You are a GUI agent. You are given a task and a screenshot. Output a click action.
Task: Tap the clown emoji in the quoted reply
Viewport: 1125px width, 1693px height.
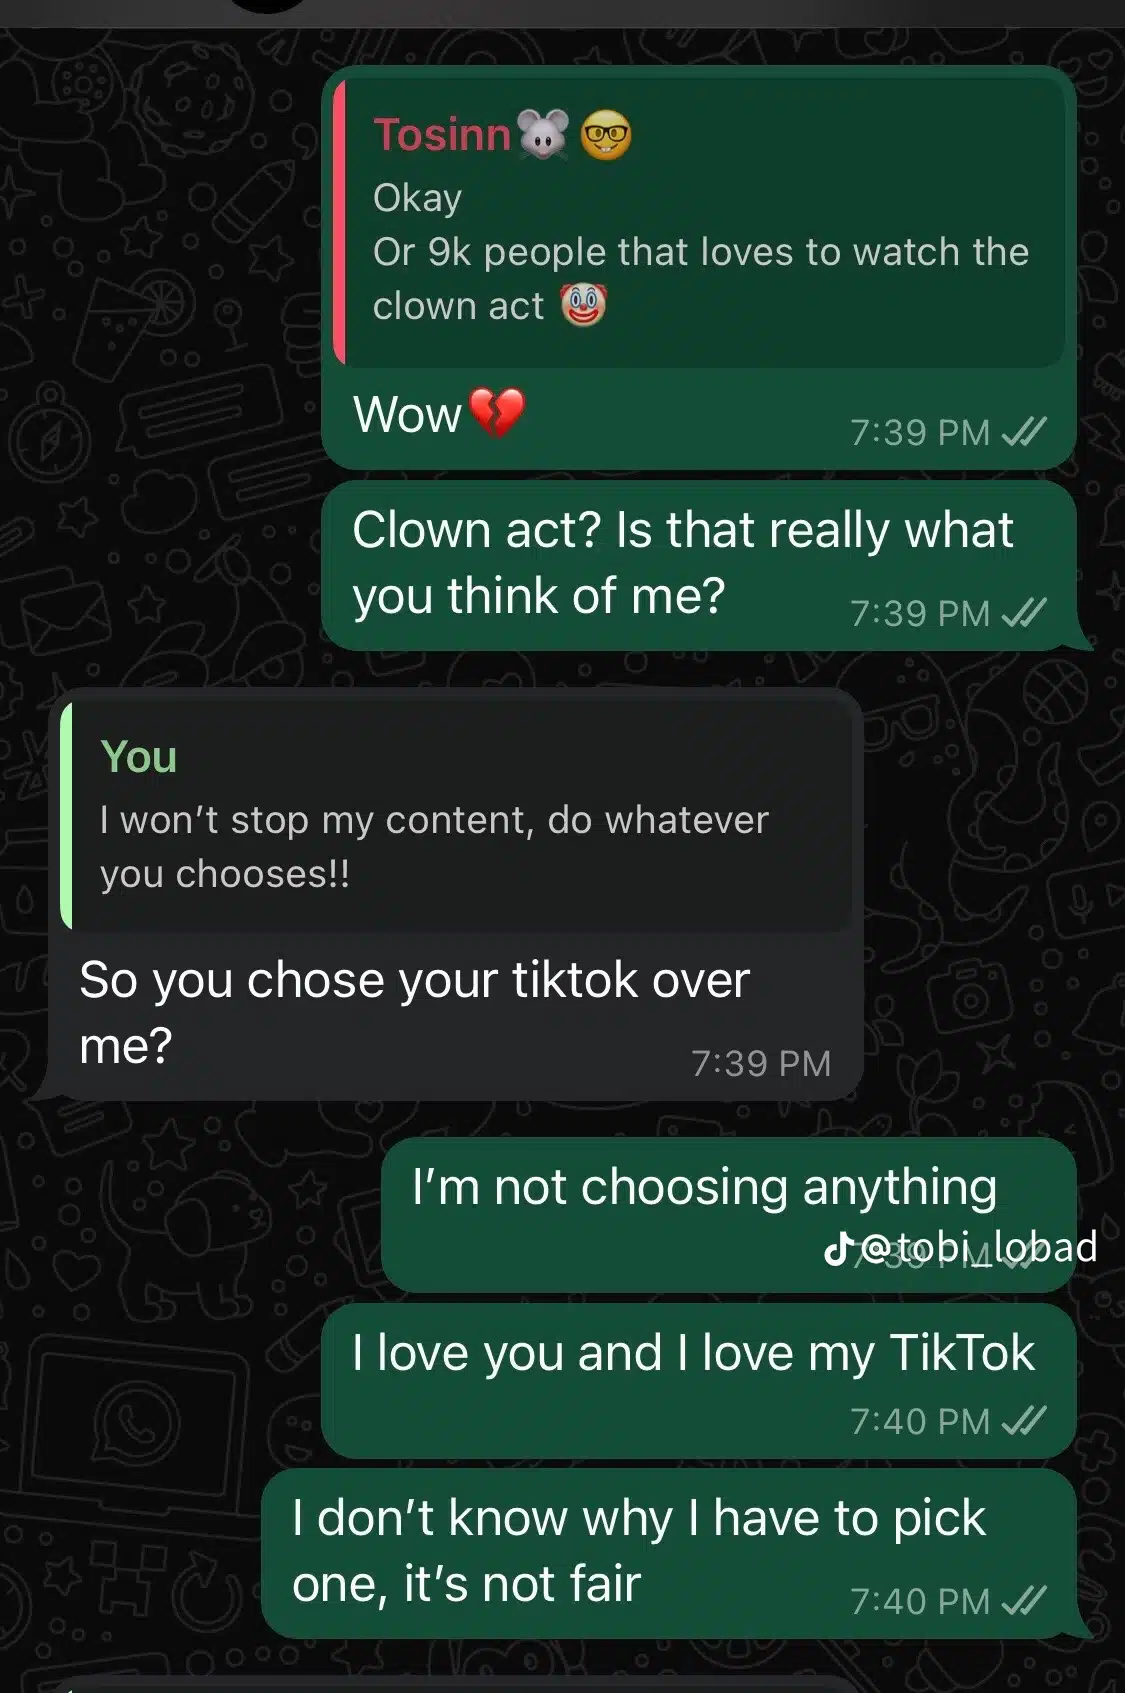(584, 305)
